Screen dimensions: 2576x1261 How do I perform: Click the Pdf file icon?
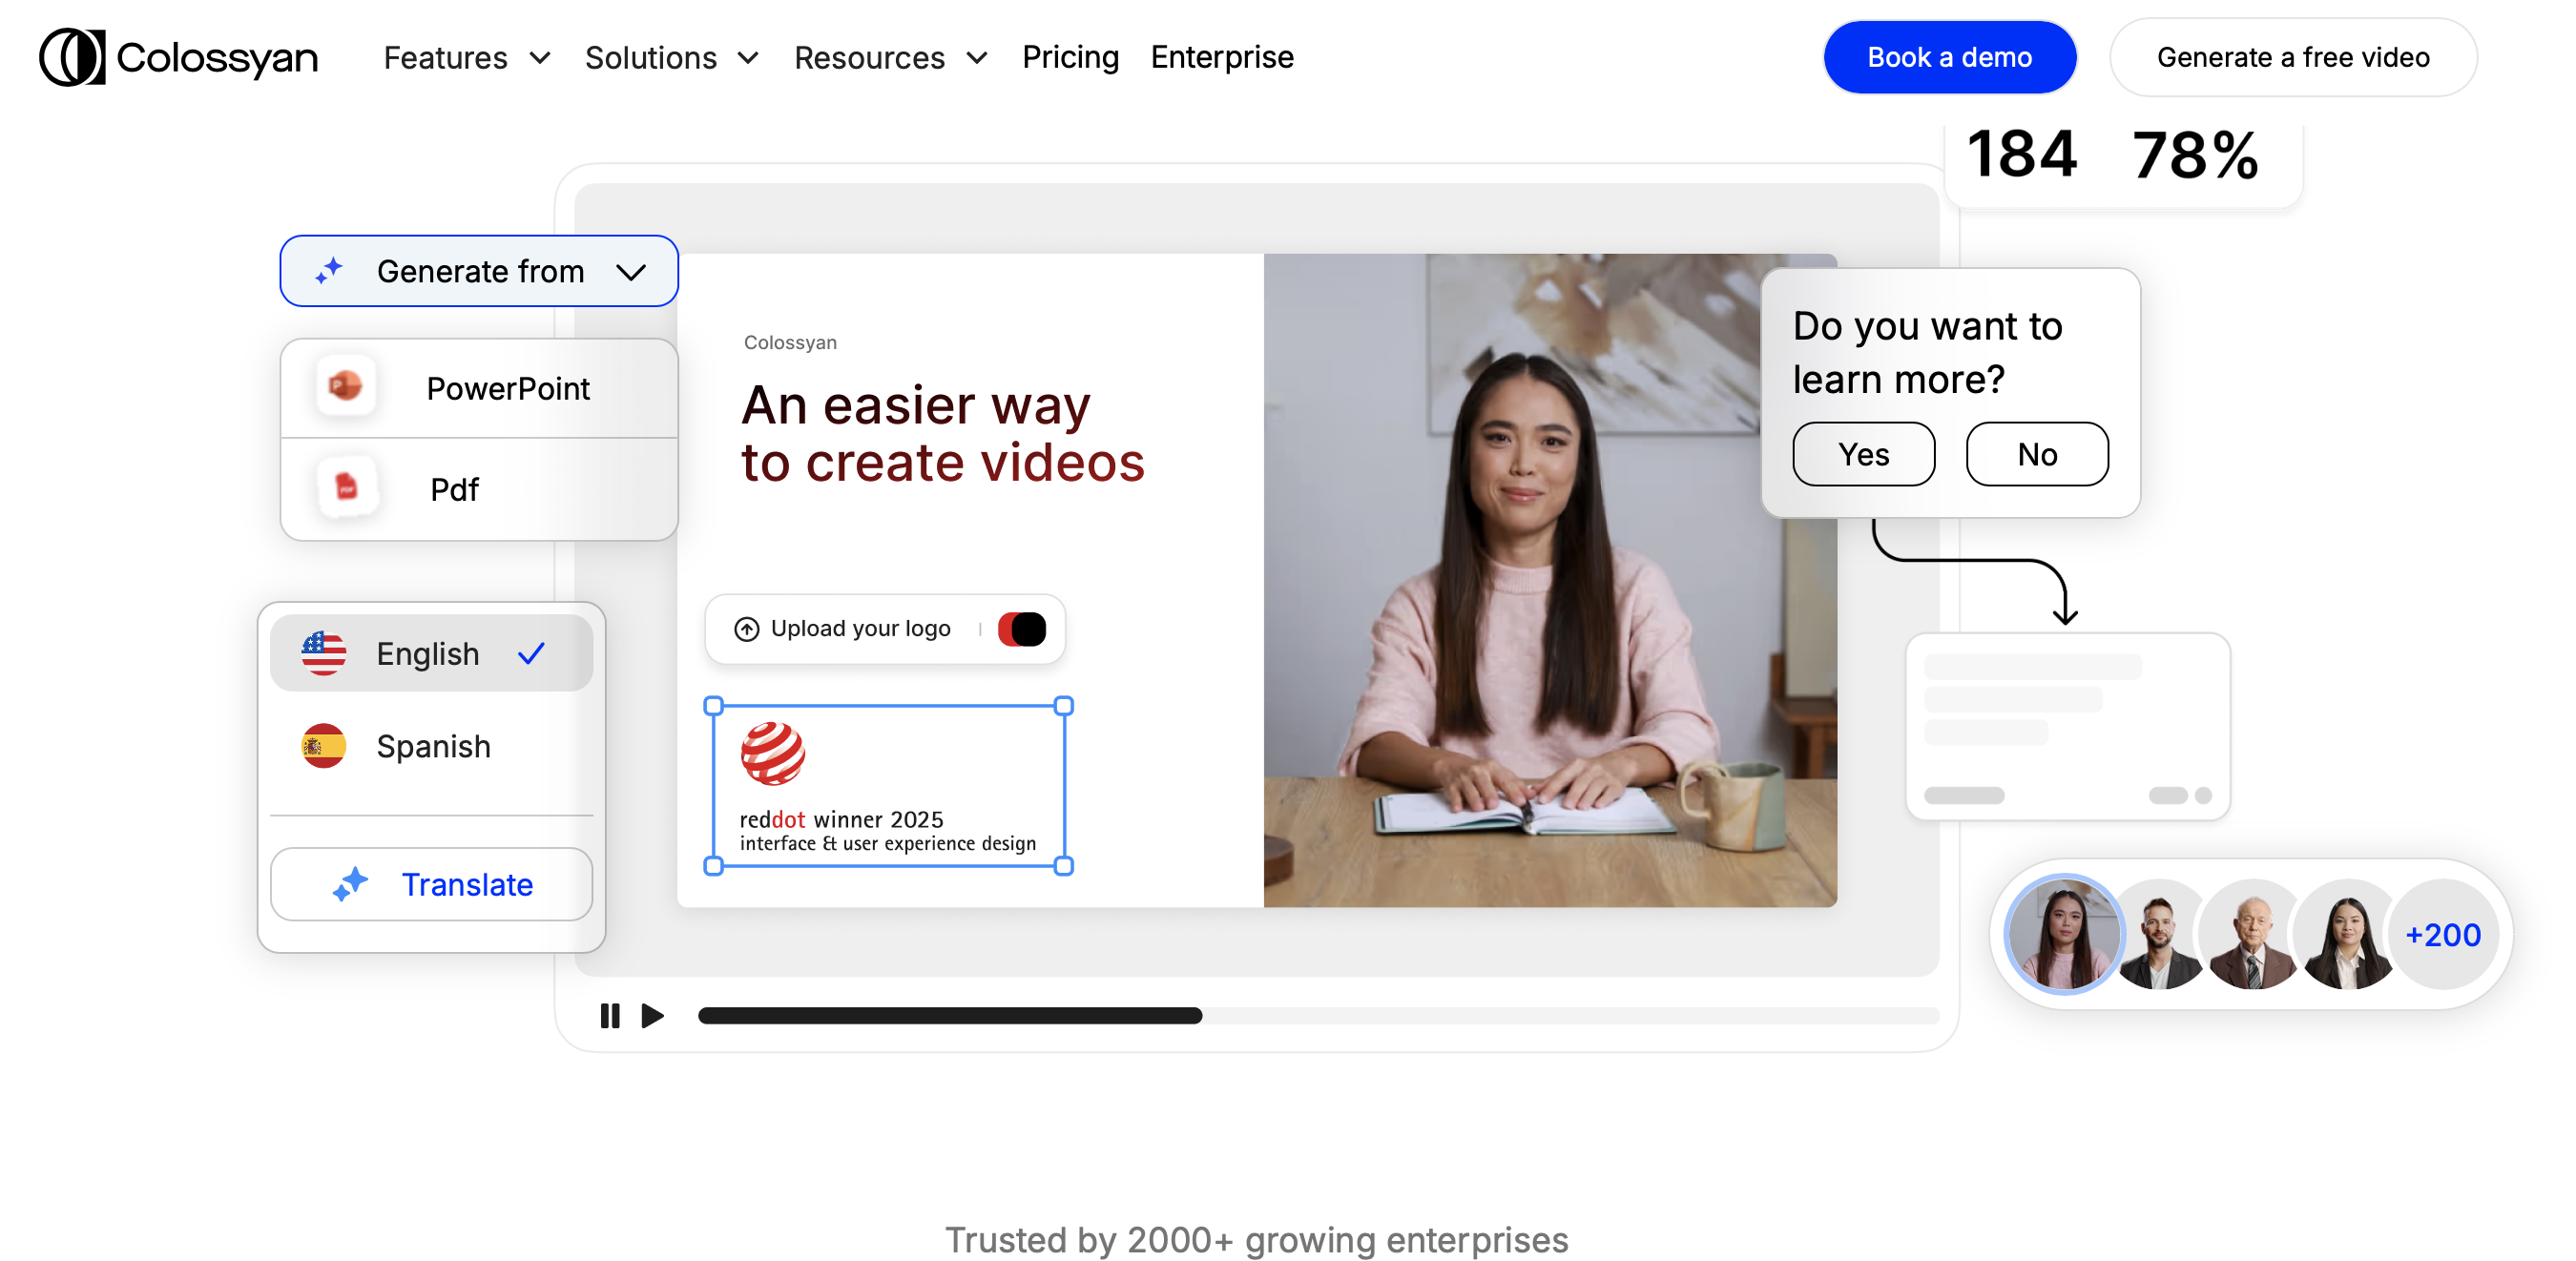pyautogui.click(x=346, y=488)
